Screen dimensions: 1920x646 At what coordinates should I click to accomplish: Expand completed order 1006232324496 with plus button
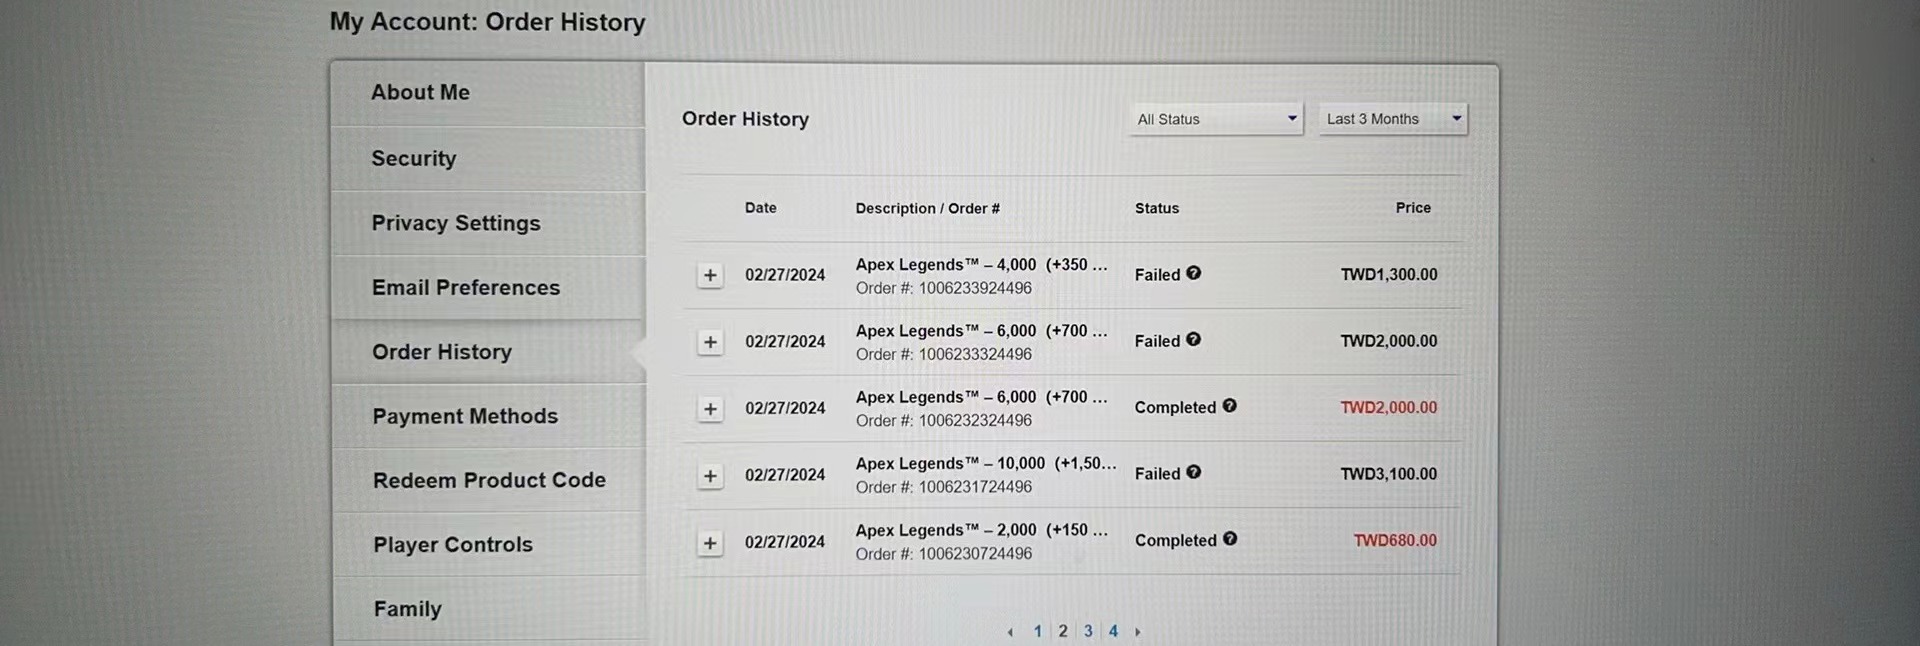click(710, 409)
